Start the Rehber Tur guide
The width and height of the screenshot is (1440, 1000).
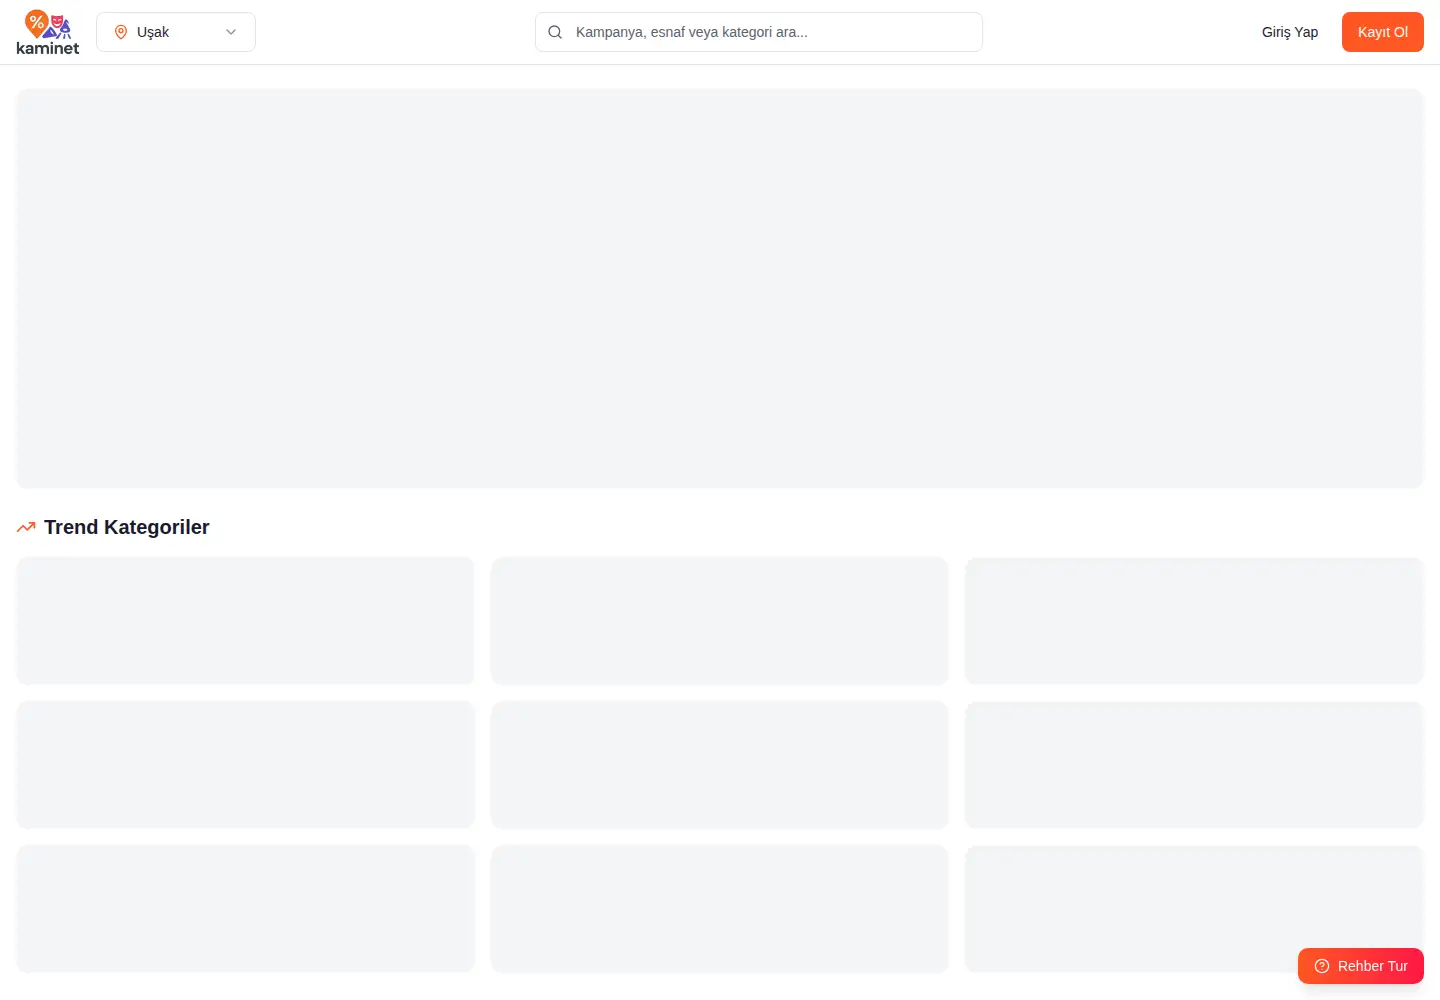click(1361, 966)
